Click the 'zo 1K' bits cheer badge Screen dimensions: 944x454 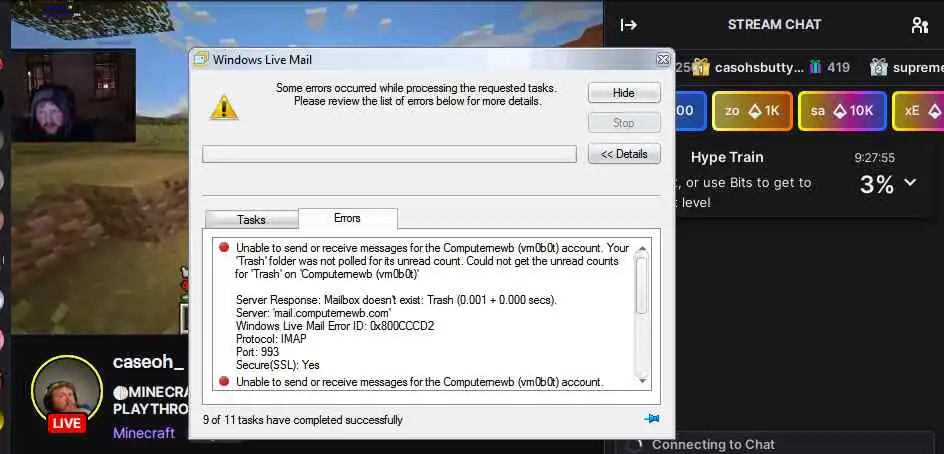point(752,111)
